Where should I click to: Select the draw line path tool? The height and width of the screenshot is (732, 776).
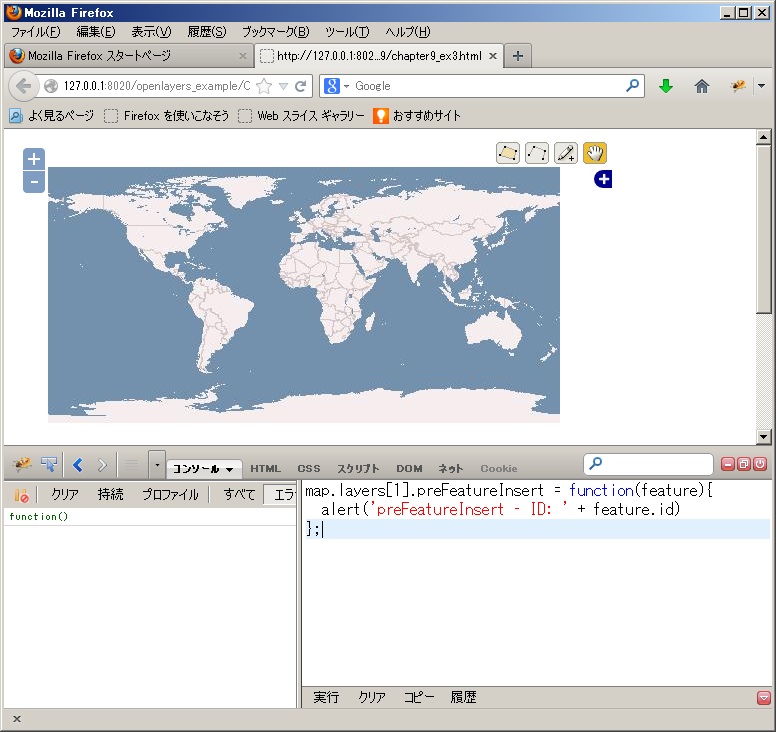(x=537, y=153)
